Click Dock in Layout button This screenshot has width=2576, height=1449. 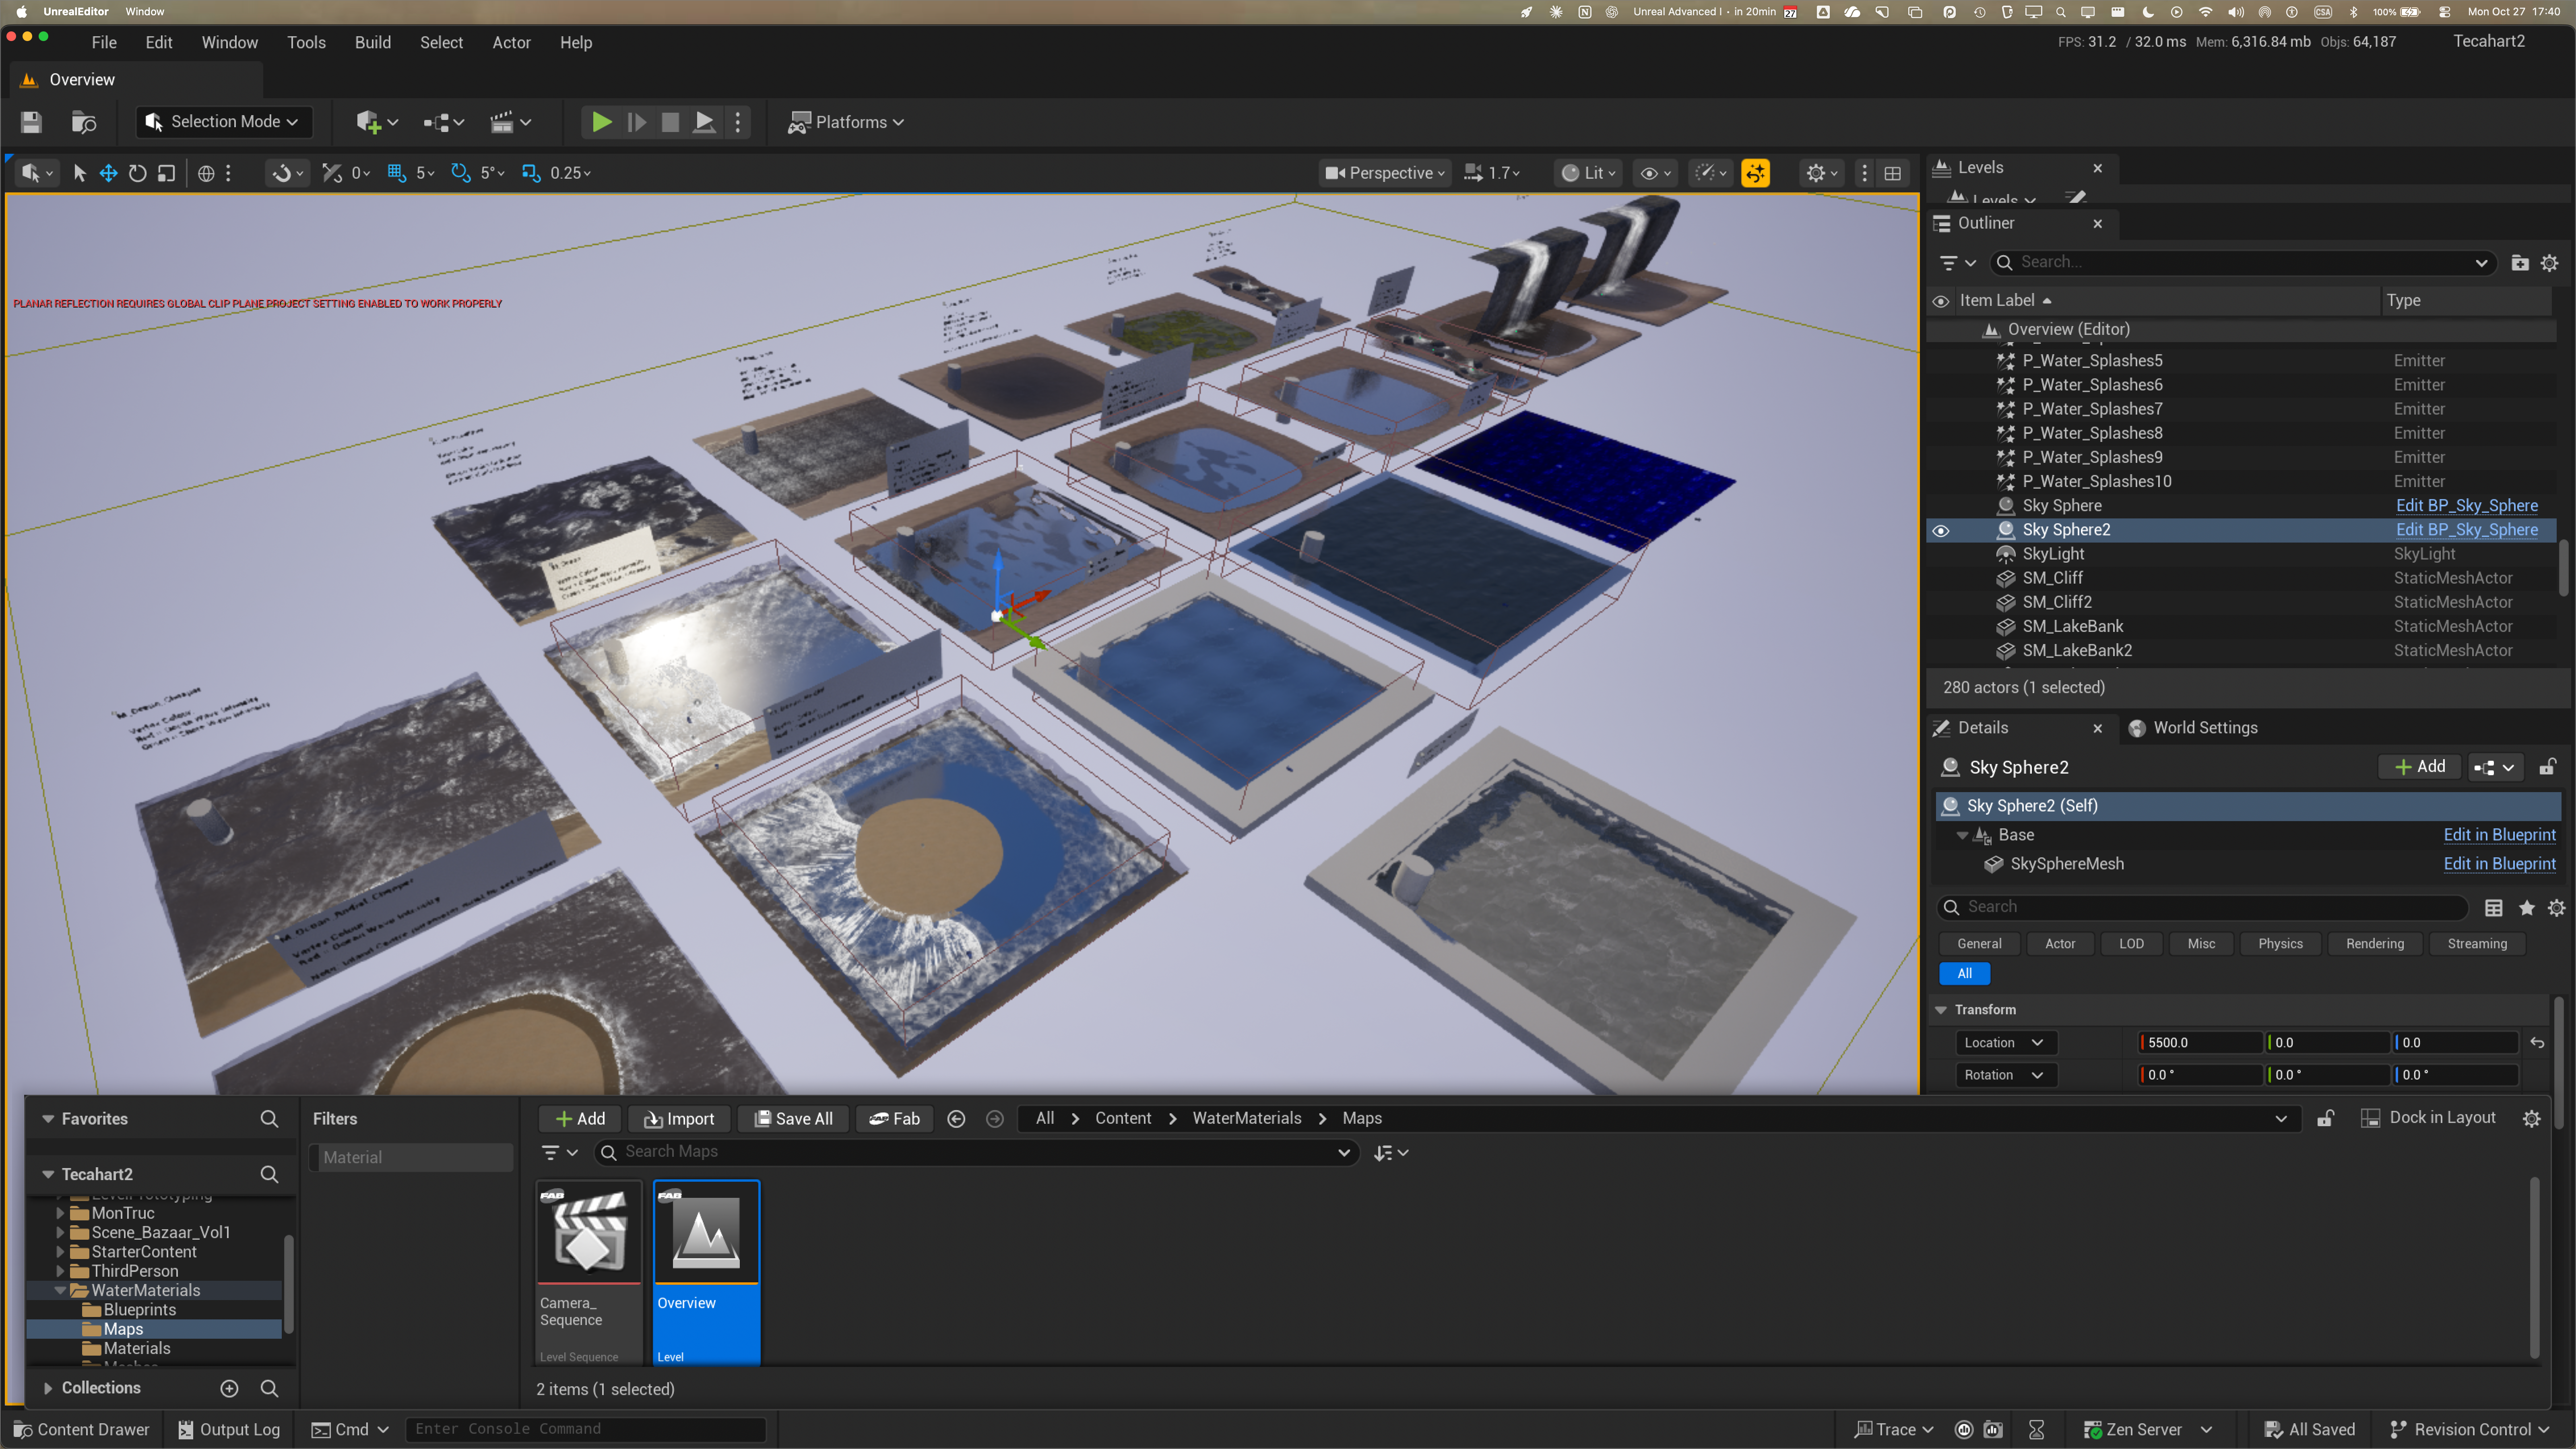pyautogui.click(x=2428, y=1118)
